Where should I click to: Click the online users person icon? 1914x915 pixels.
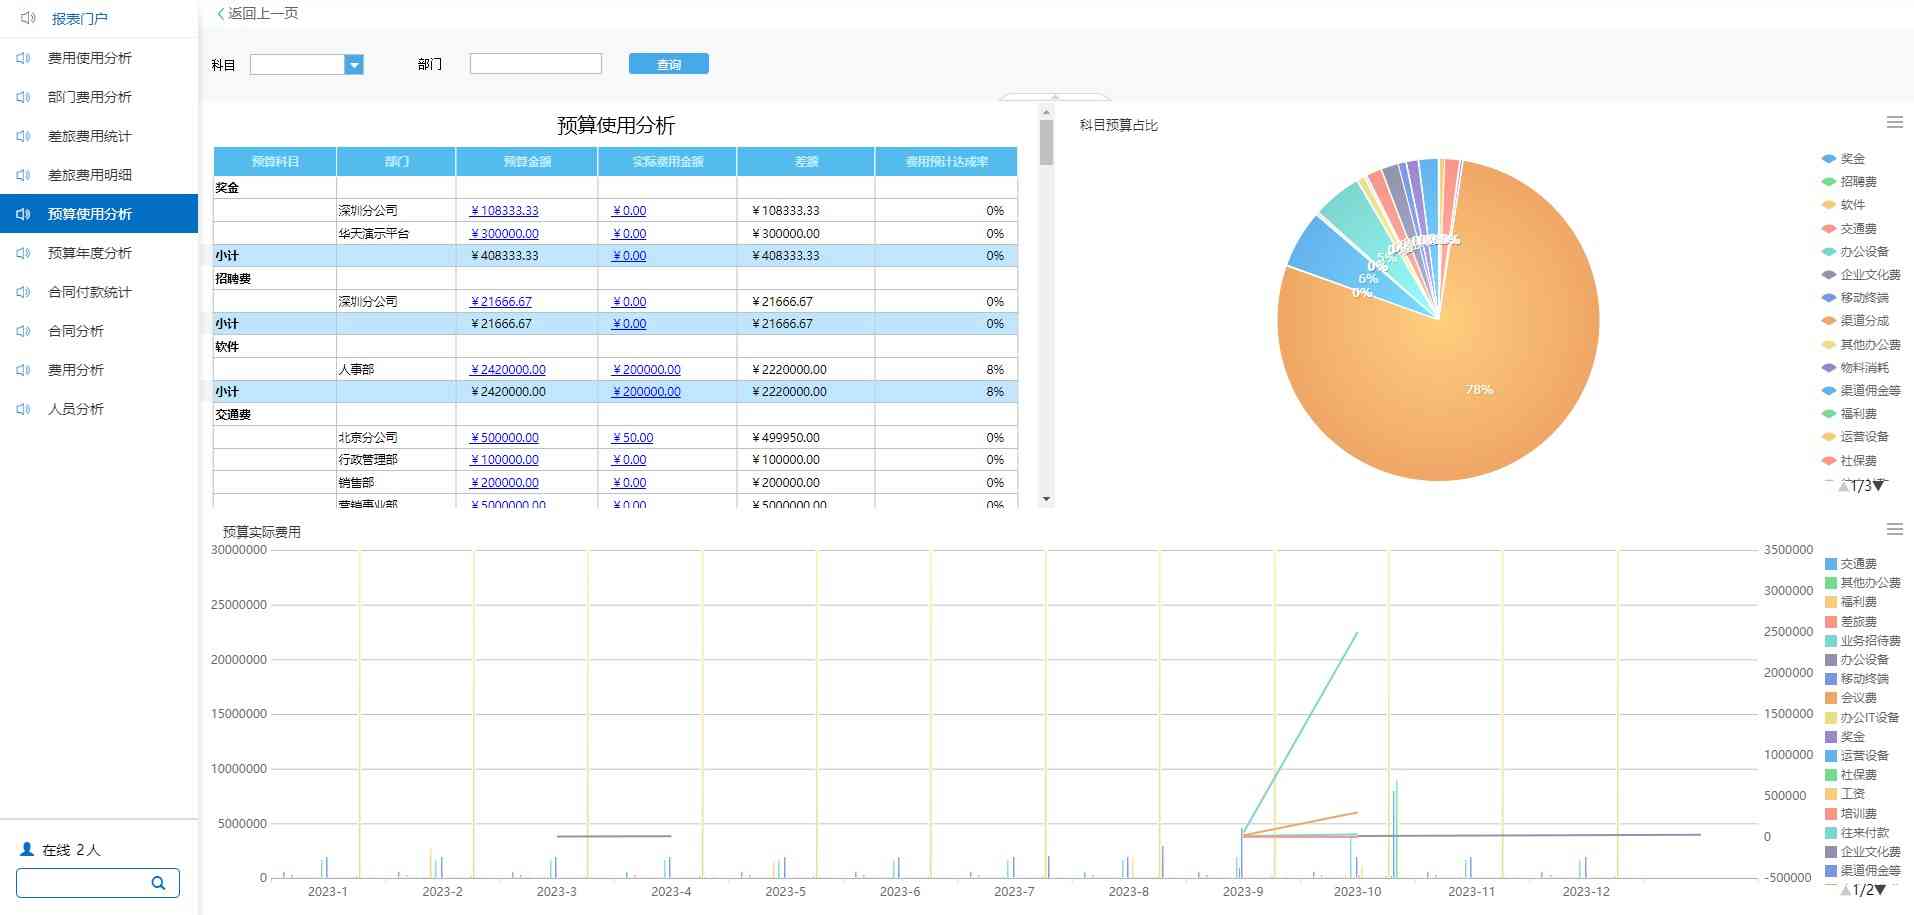[x=27, y=849]
